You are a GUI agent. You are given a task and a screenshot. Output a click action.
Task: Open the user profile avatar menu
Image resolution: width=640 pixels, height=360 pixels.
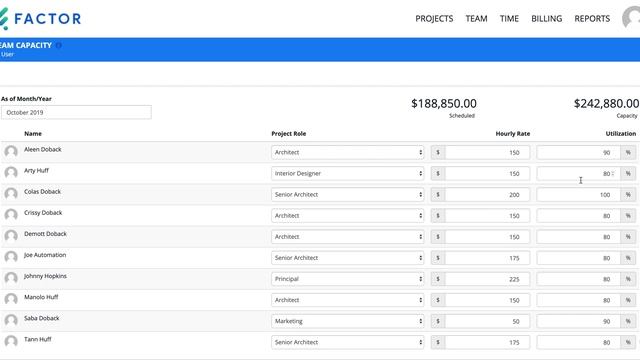[631, 18]
